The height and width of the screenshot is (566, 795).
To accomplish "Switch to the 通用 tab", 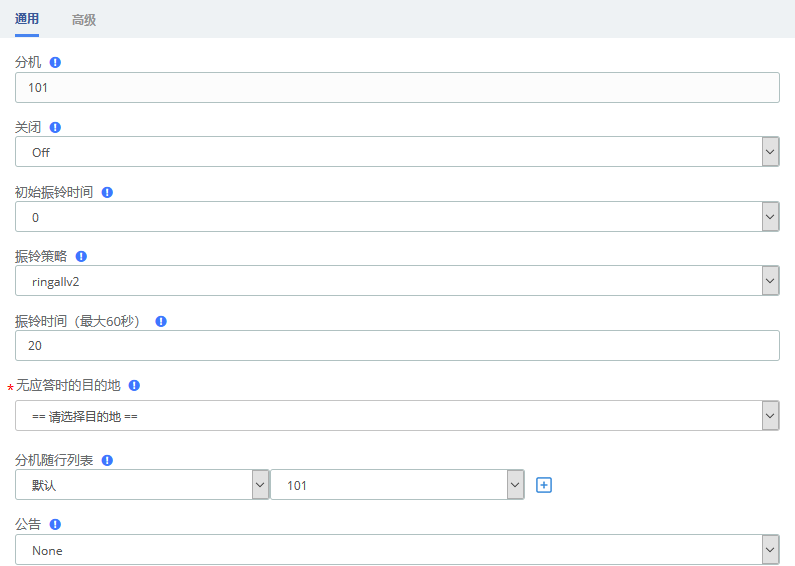I will [x=27, y=19].
